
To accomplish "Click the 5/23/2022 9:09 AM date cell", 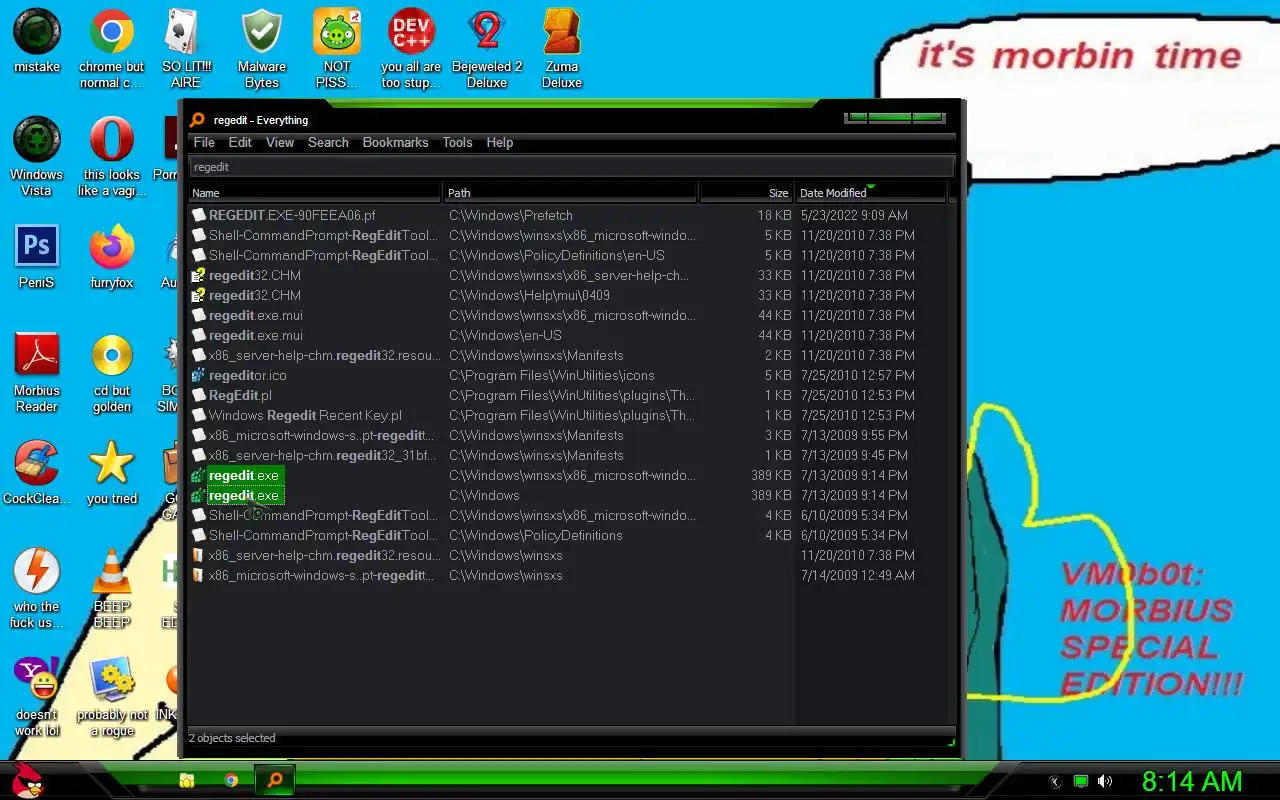I will pyautogui.click(x=854, y=215).
